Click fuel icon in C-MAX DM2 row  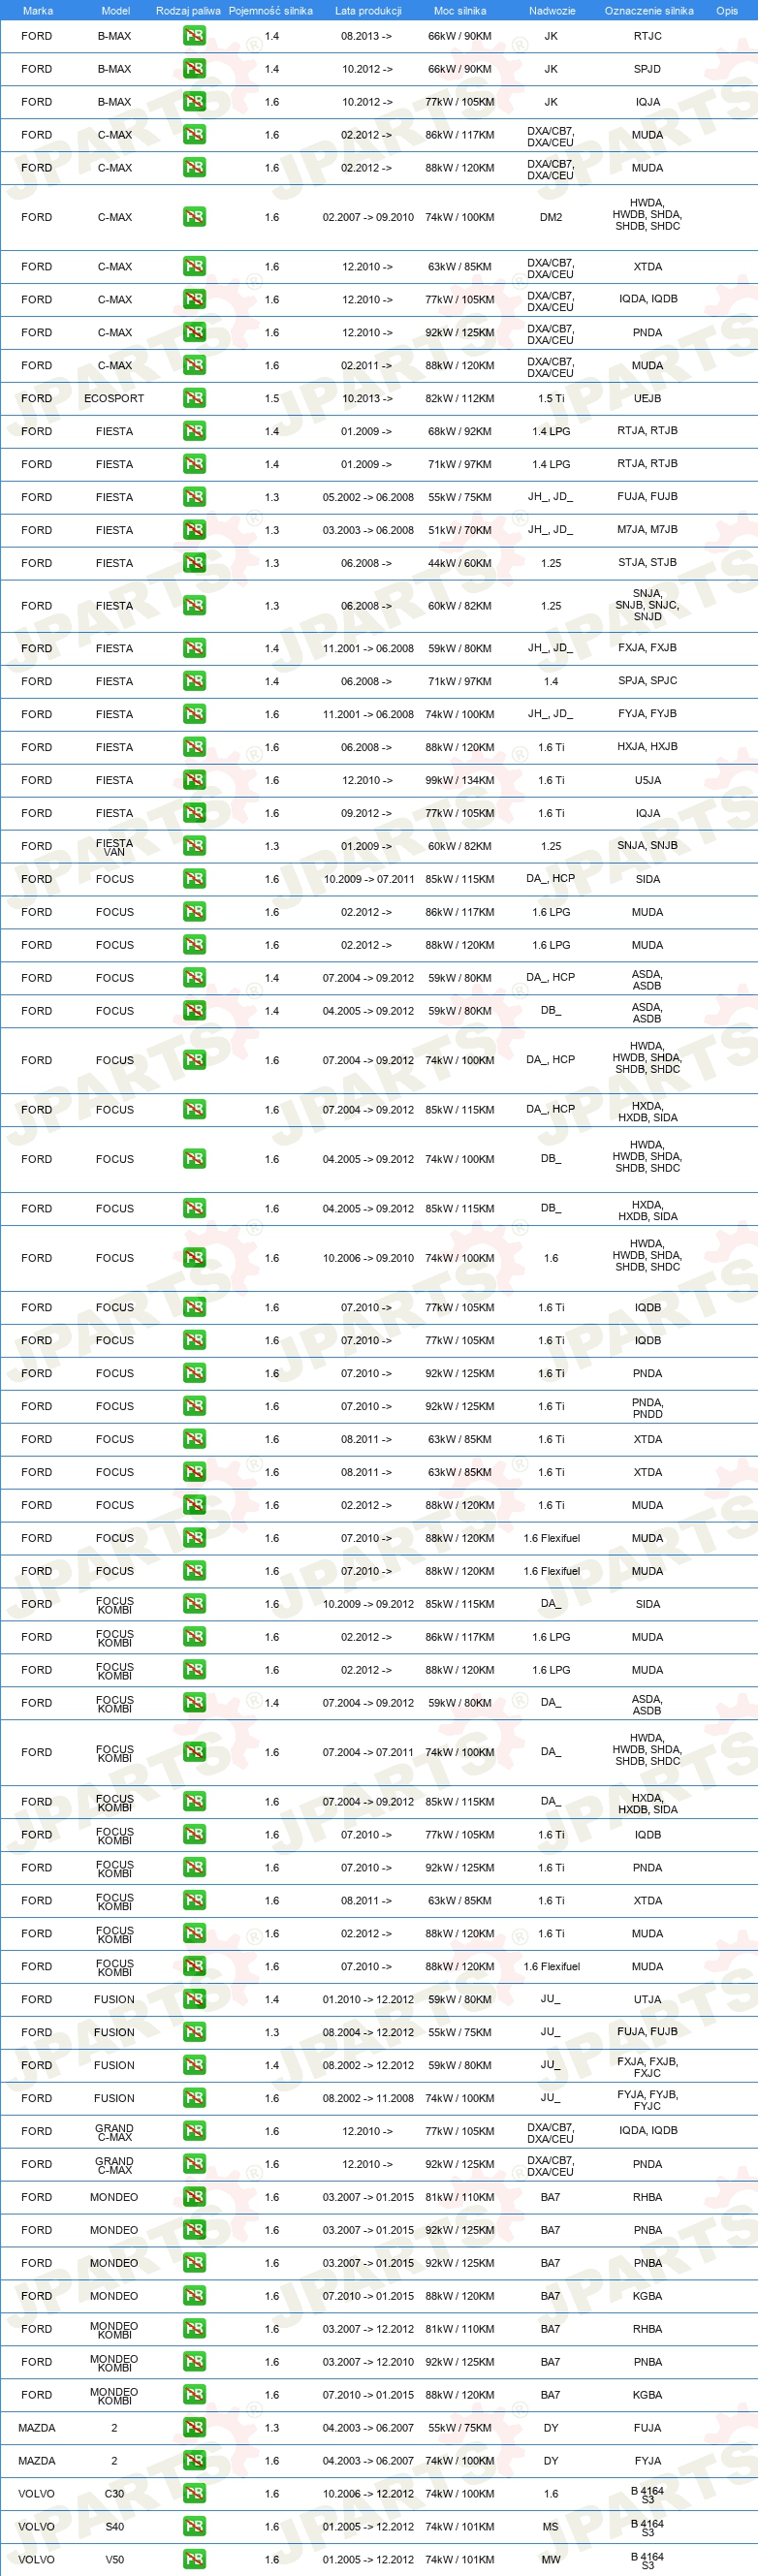(194, 217)
